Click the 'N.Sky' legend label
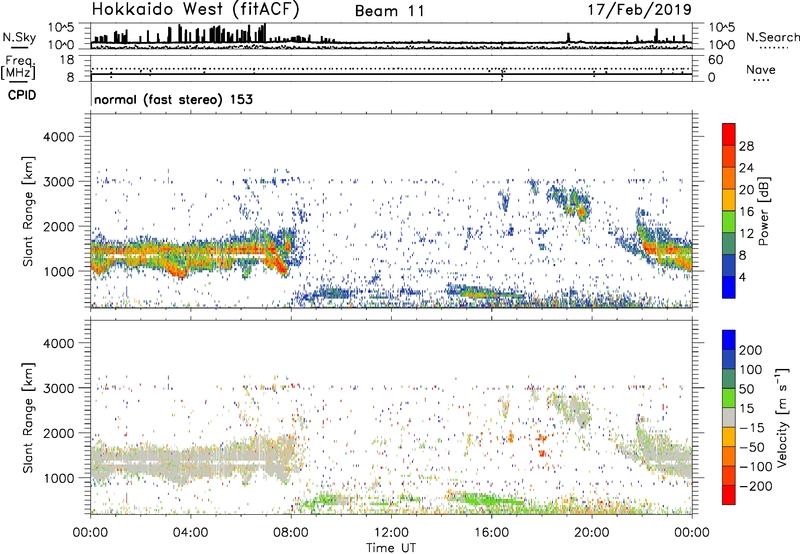The image size is (800, 554). pyautogui.click(x=19, y=37)
